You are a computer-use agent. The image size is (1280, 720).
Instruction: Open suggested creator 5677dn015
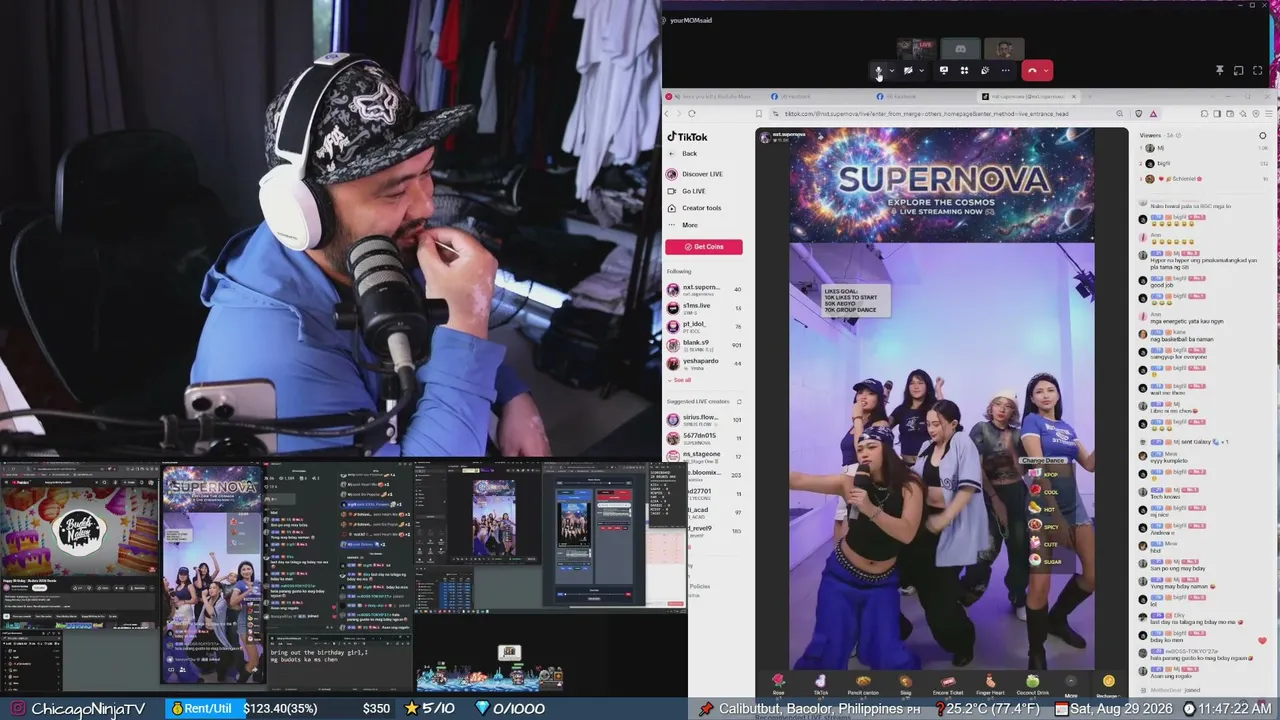click(x=704, y=438)
